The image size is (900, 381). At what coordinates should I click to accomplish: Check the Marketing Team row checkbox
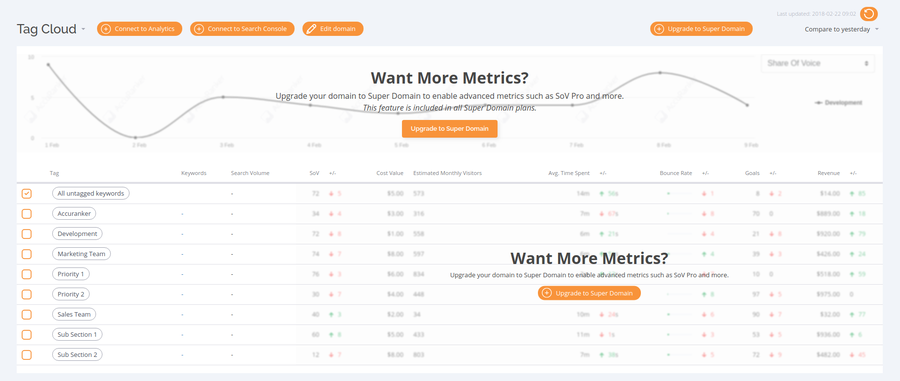(26, 254)
